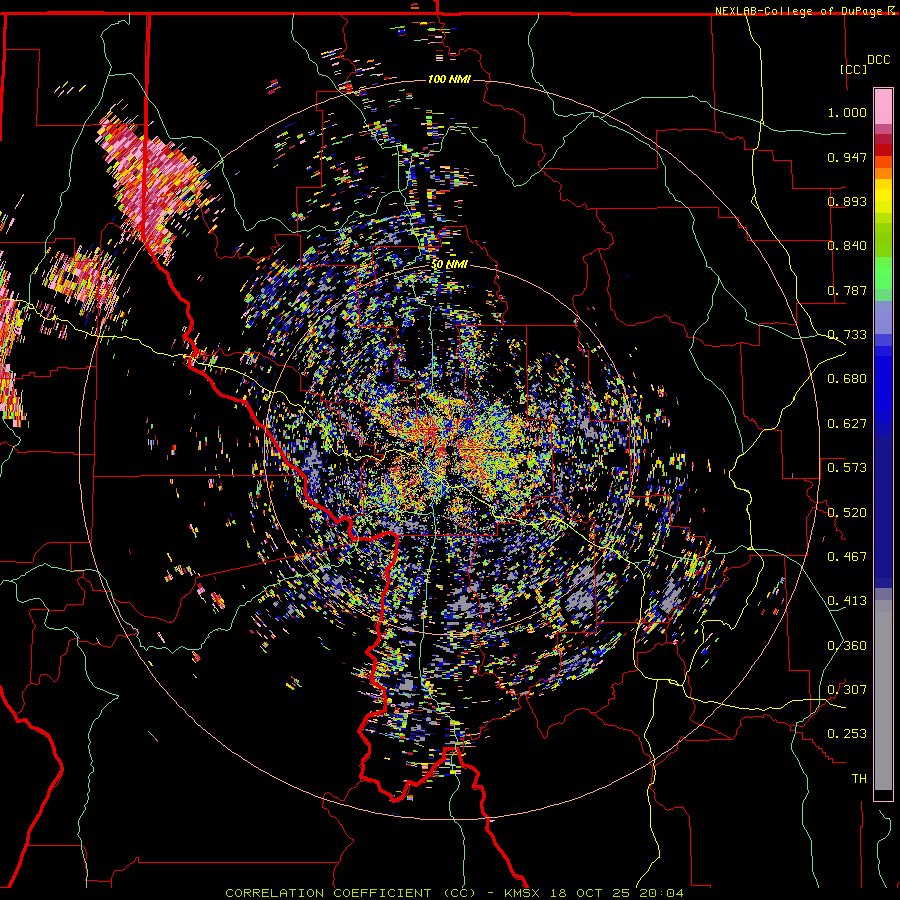
Task: Click the 0.947 scale value
Action: click(x=847, y=157)
